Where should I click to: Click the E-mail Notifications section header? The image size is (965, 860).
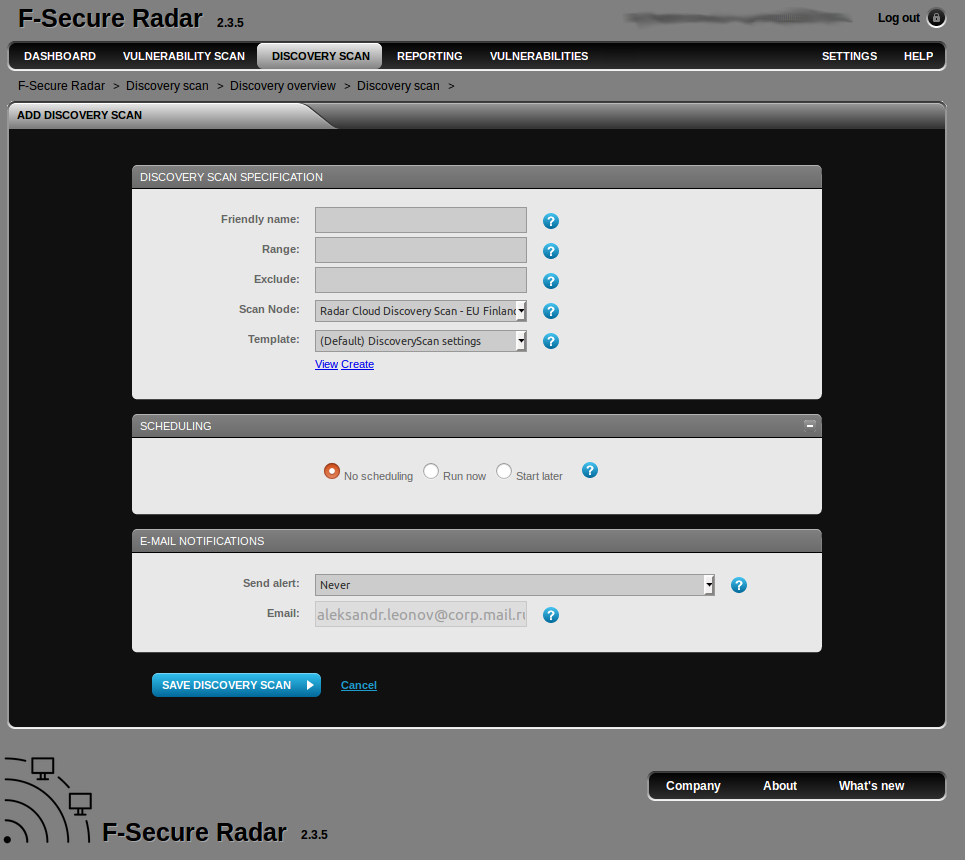tap(477, 541)
